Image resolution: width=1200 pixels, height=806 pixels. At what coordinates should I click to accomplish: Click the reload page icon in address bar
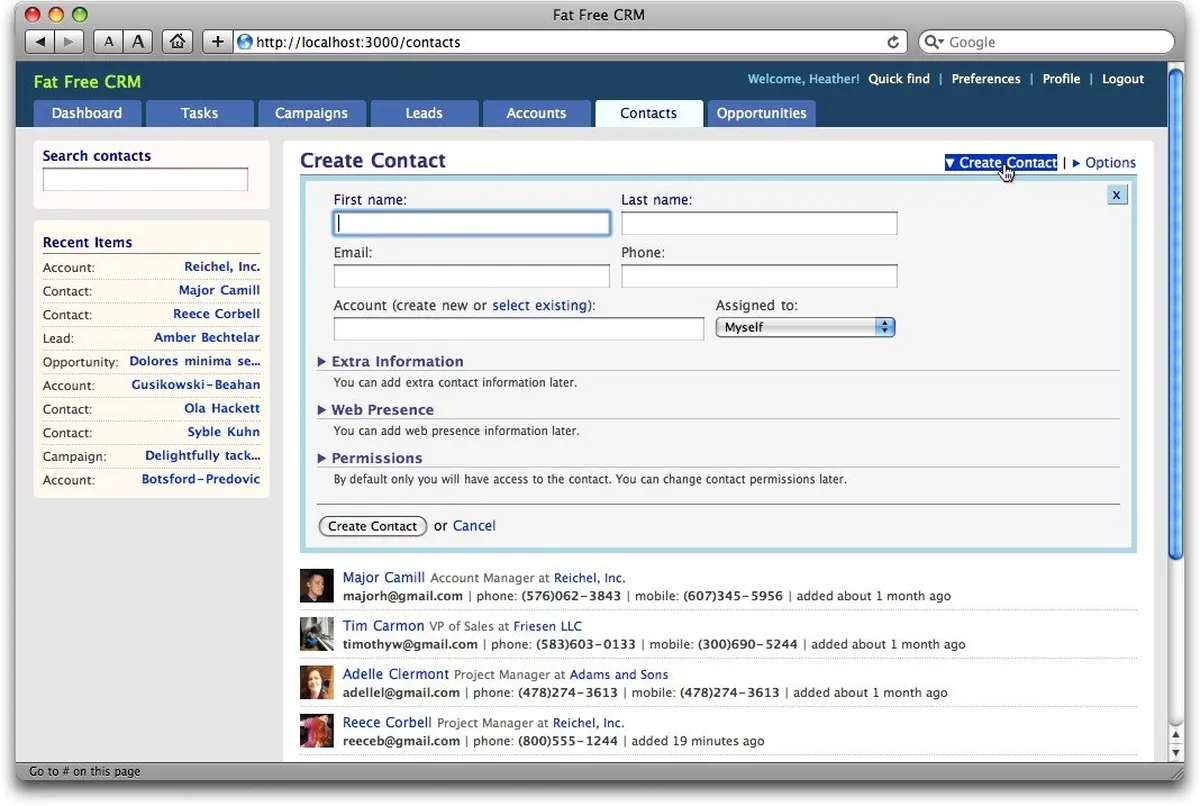click(893, 42)
